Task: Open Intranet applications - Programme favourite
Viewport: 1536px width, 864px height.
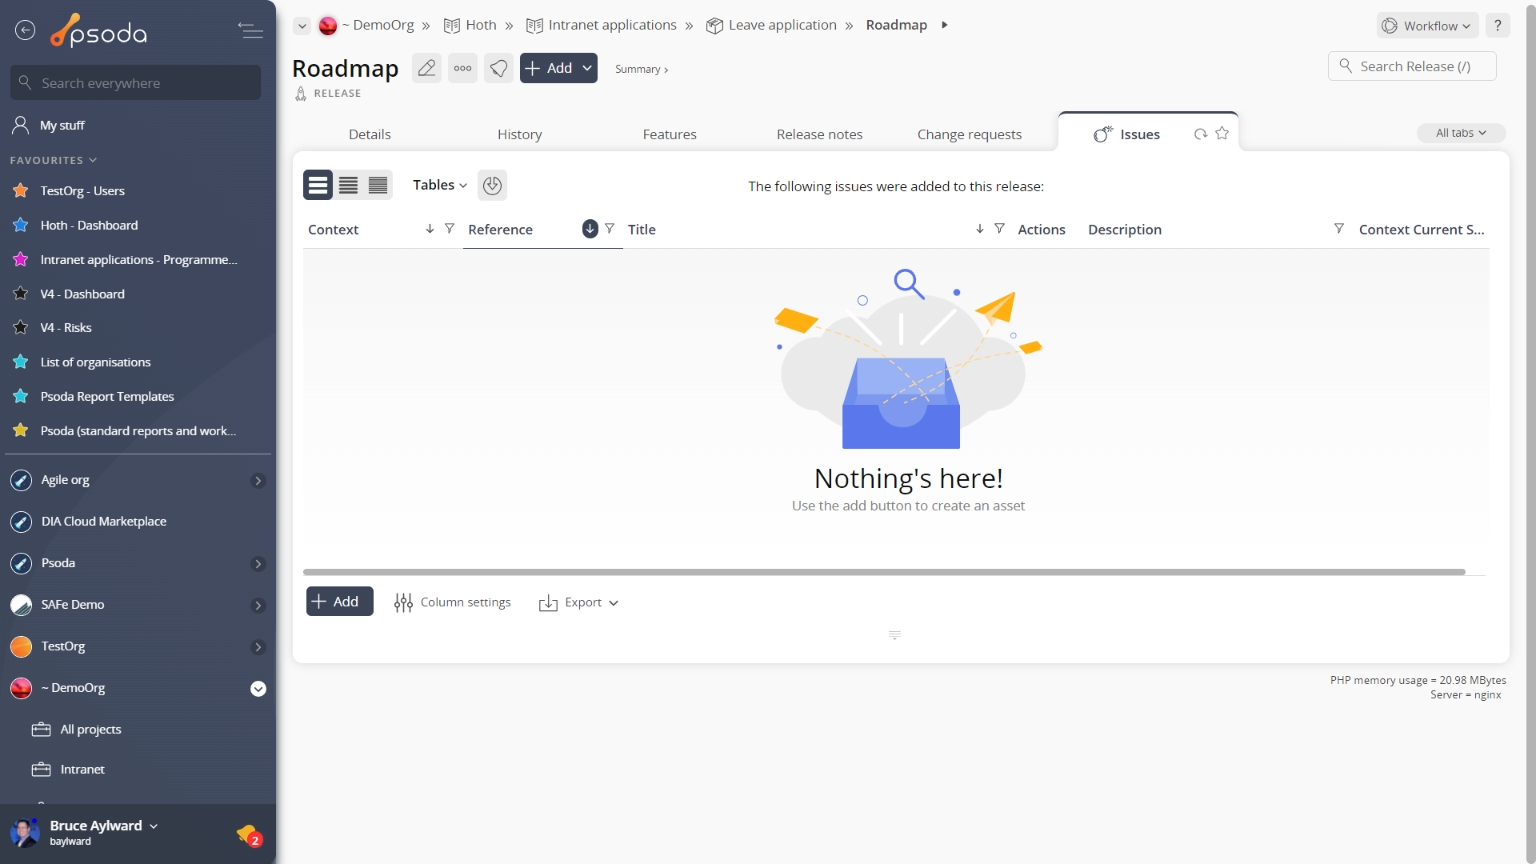Action: click(138, 260)
